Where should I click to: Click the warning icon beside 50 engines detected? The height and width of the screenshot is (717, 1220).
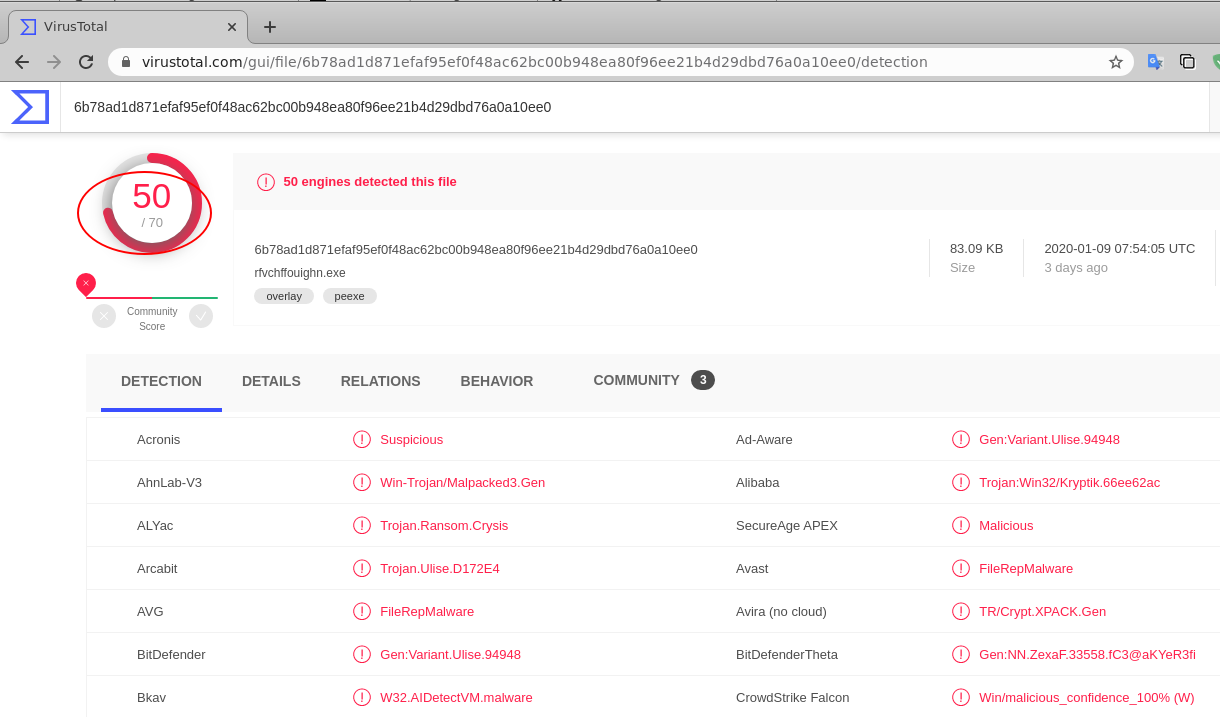pyautogui.click(x=266, y=182)
